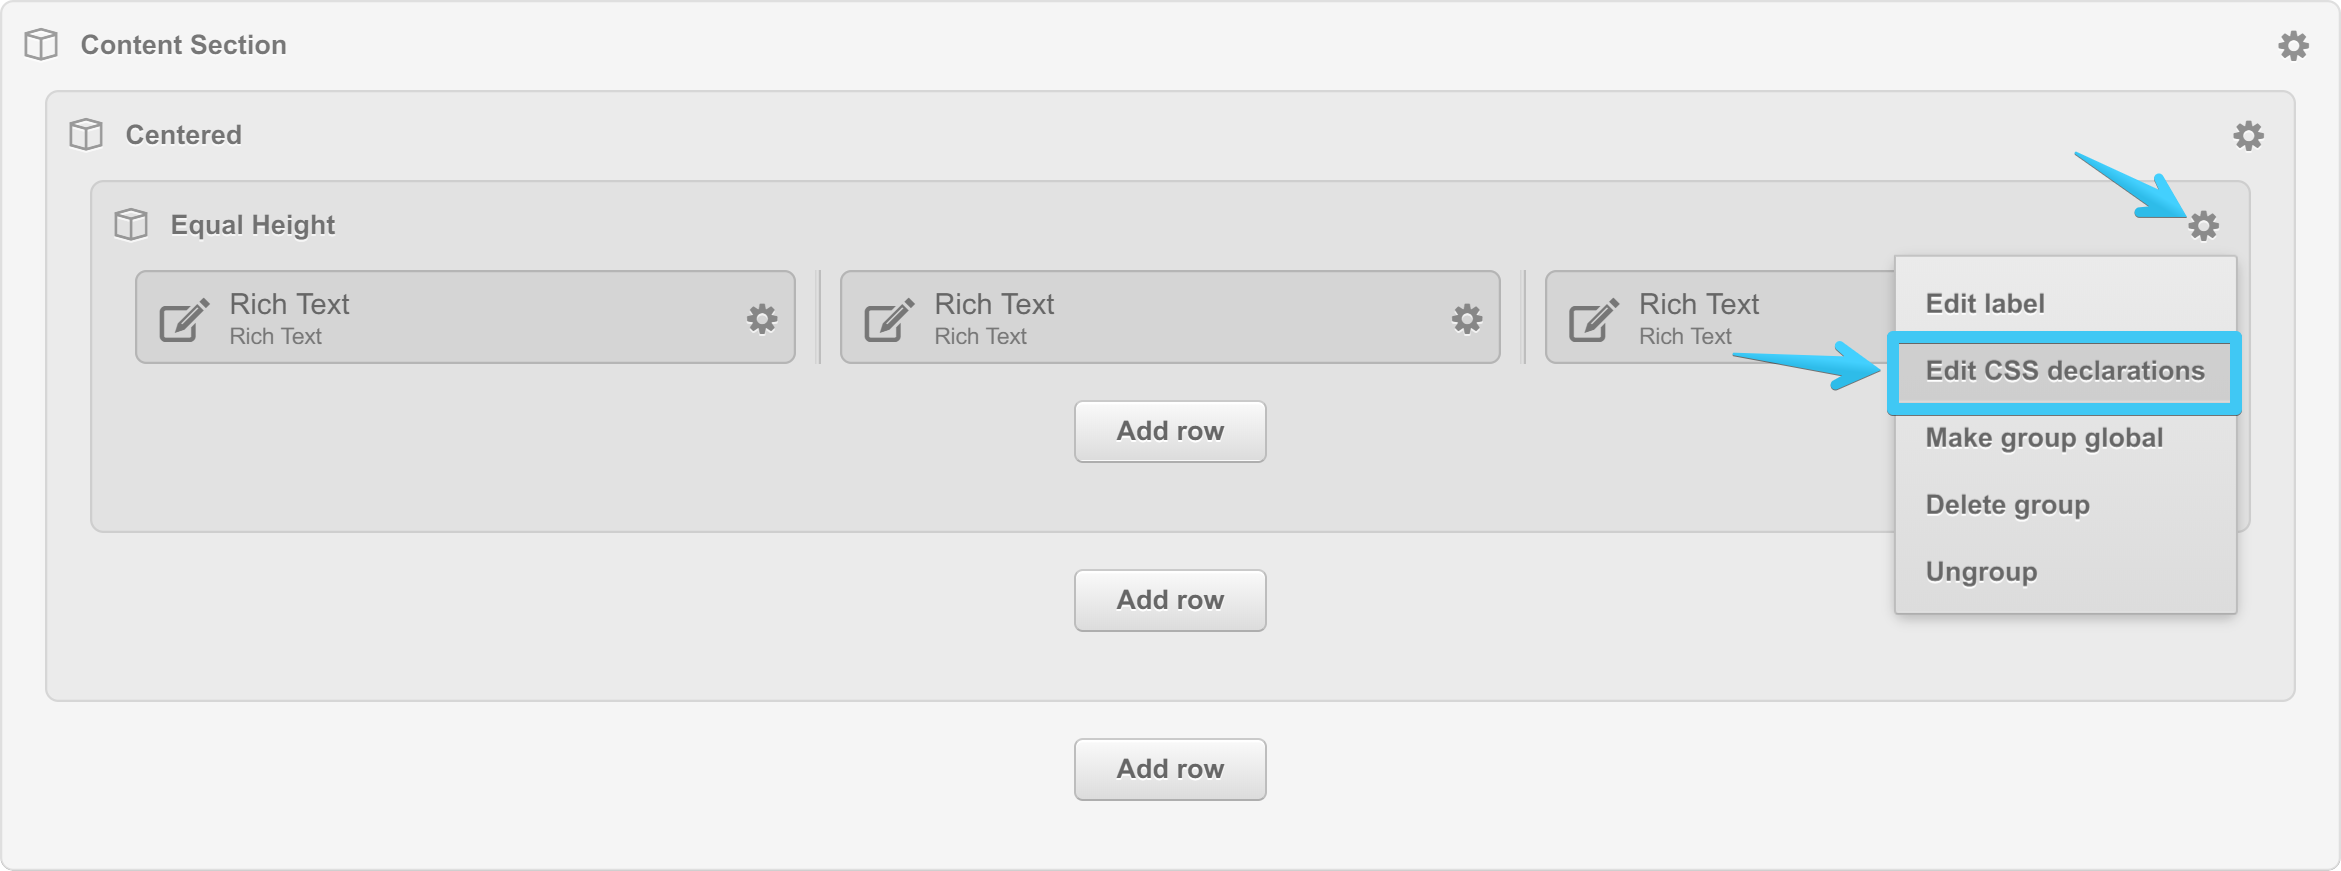
Task: Open the Centered group gear menu
Action: [2248, 135]
